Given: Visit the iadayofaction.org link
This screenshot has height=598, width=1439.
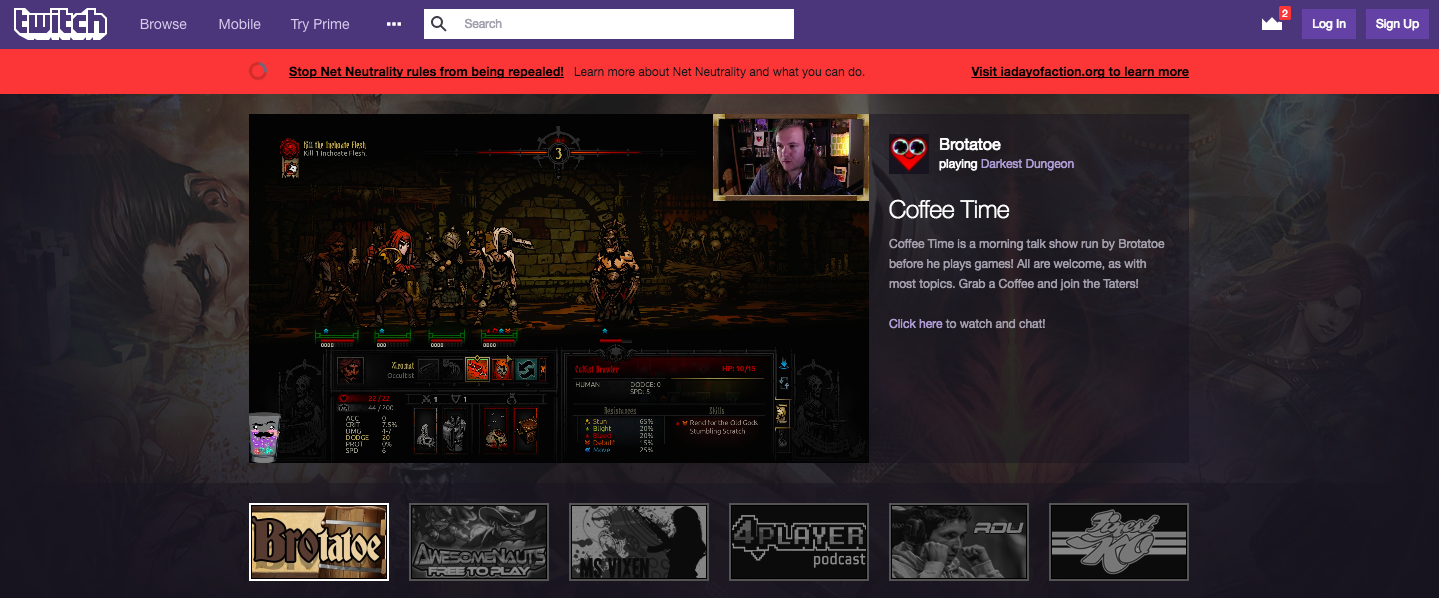Looking at the screenshot, I should [x=1080, y=72].
